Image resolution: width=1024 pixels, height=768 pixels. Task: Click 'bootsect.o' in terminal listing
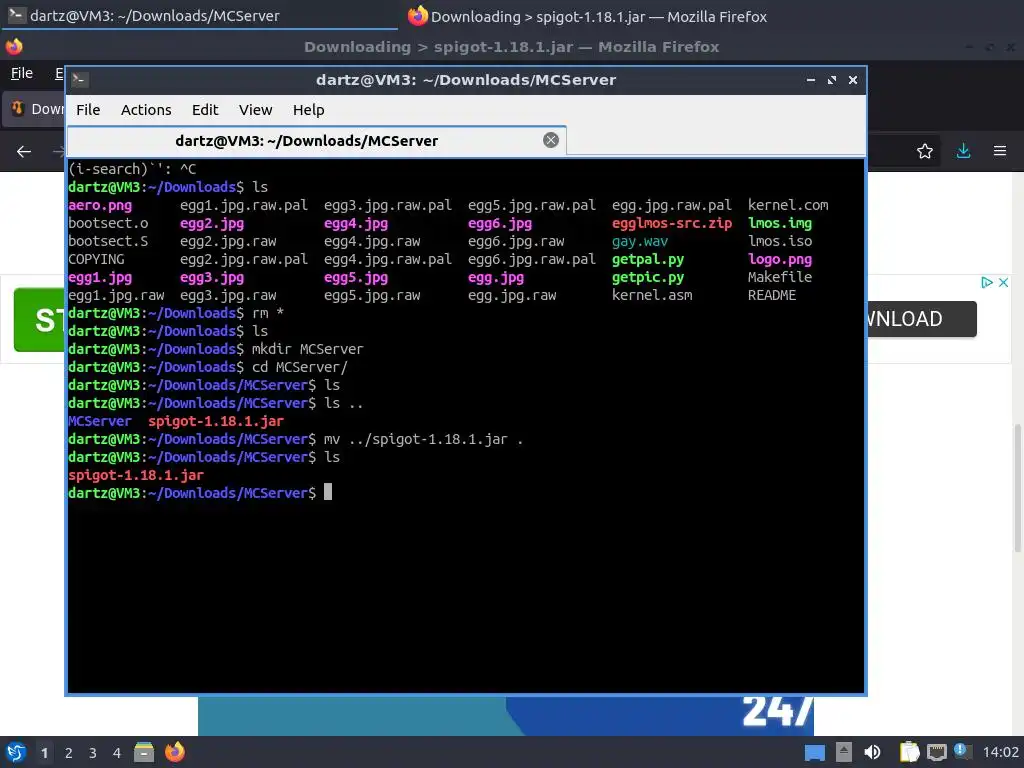(108, 223)
